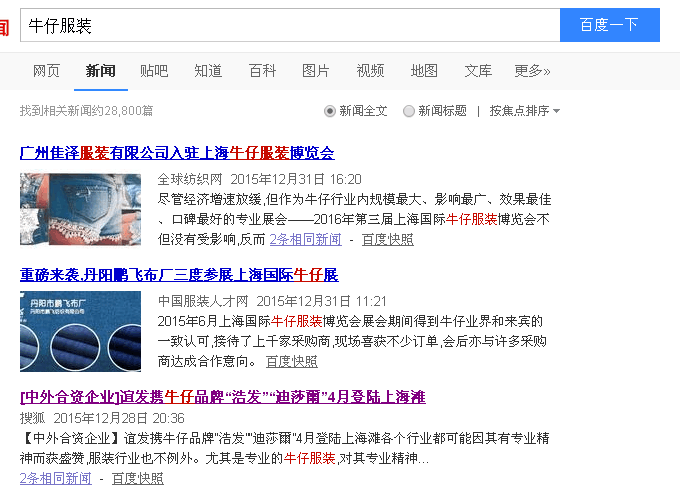Open 2条相同新闻 link under the 谊发 result
The height and width of the screenshot is (500, 680).
click(x=56, y=478)
